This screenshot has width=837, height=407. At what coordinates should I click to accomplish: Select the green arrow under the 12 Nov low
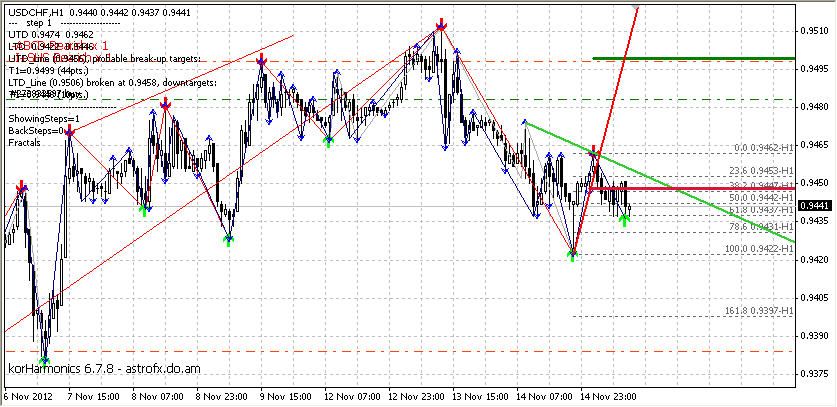(x=328, y=140)
